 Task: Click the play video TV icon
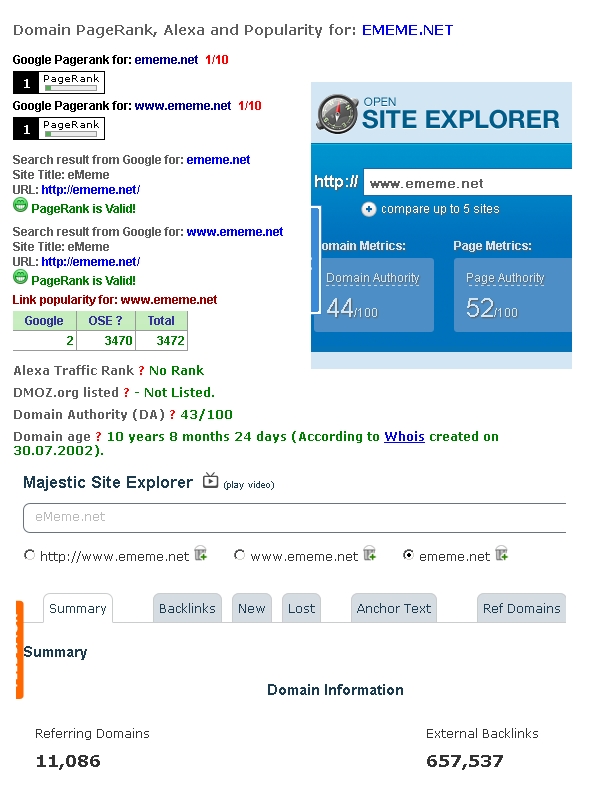[210, 480]
